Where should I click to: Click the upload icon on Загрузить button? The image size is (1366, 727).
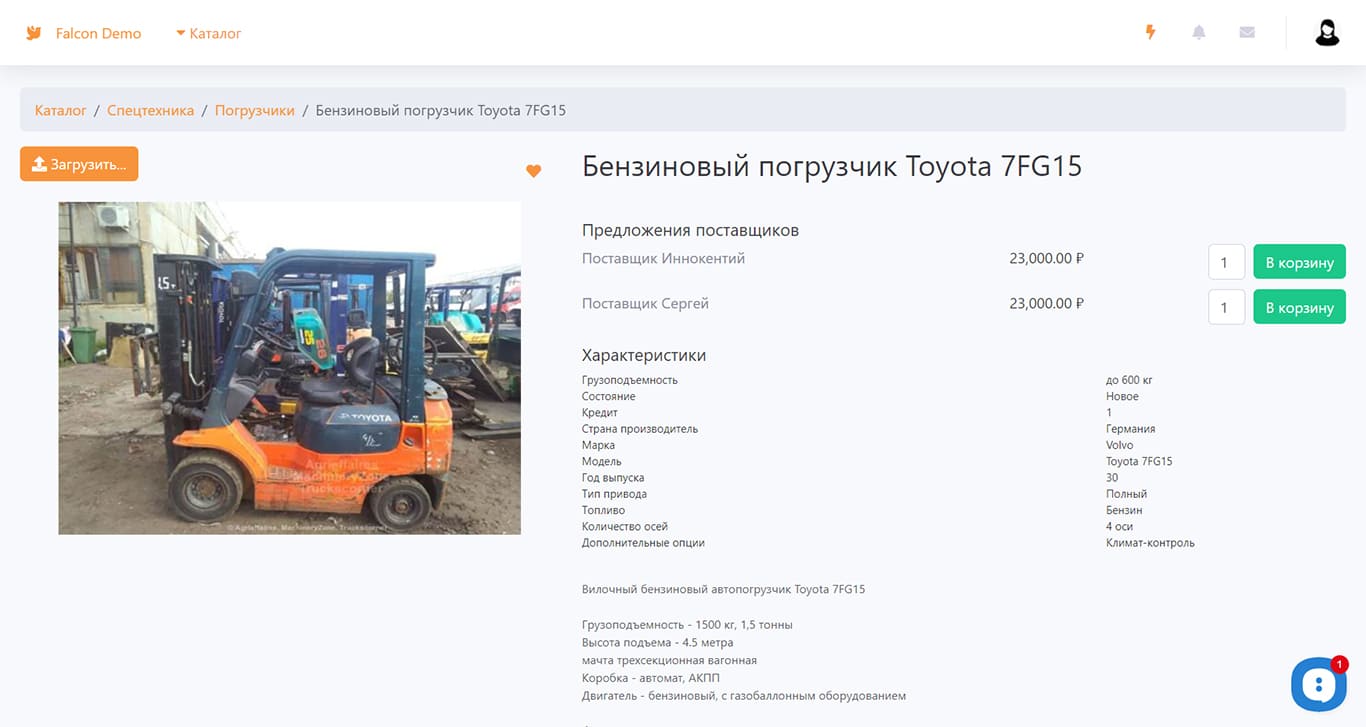point(40,164)
